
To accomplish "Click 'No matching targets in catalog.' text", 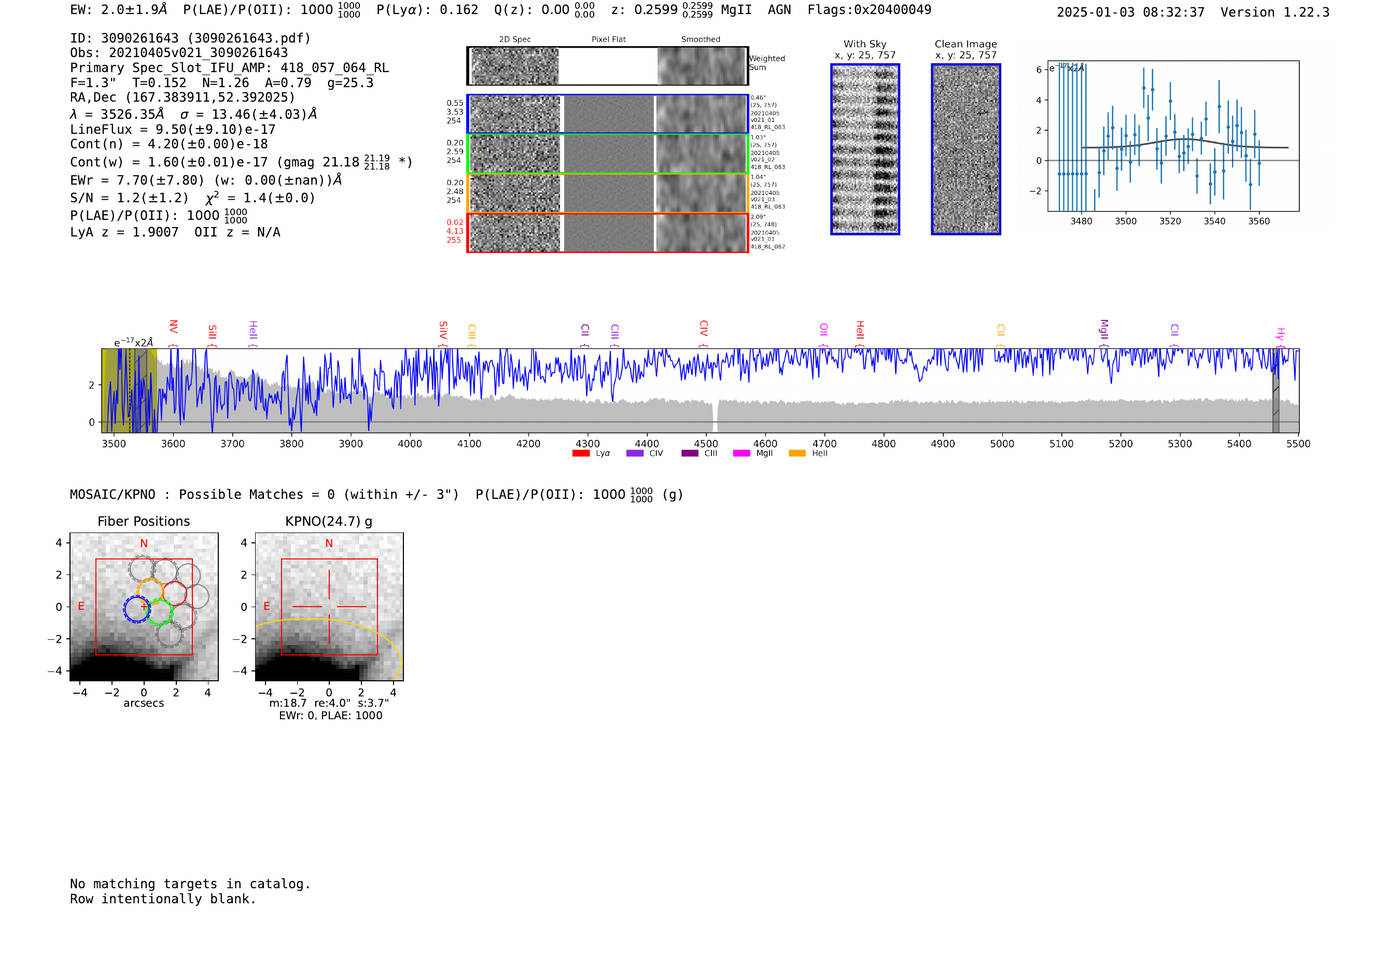I will point(190,884).
